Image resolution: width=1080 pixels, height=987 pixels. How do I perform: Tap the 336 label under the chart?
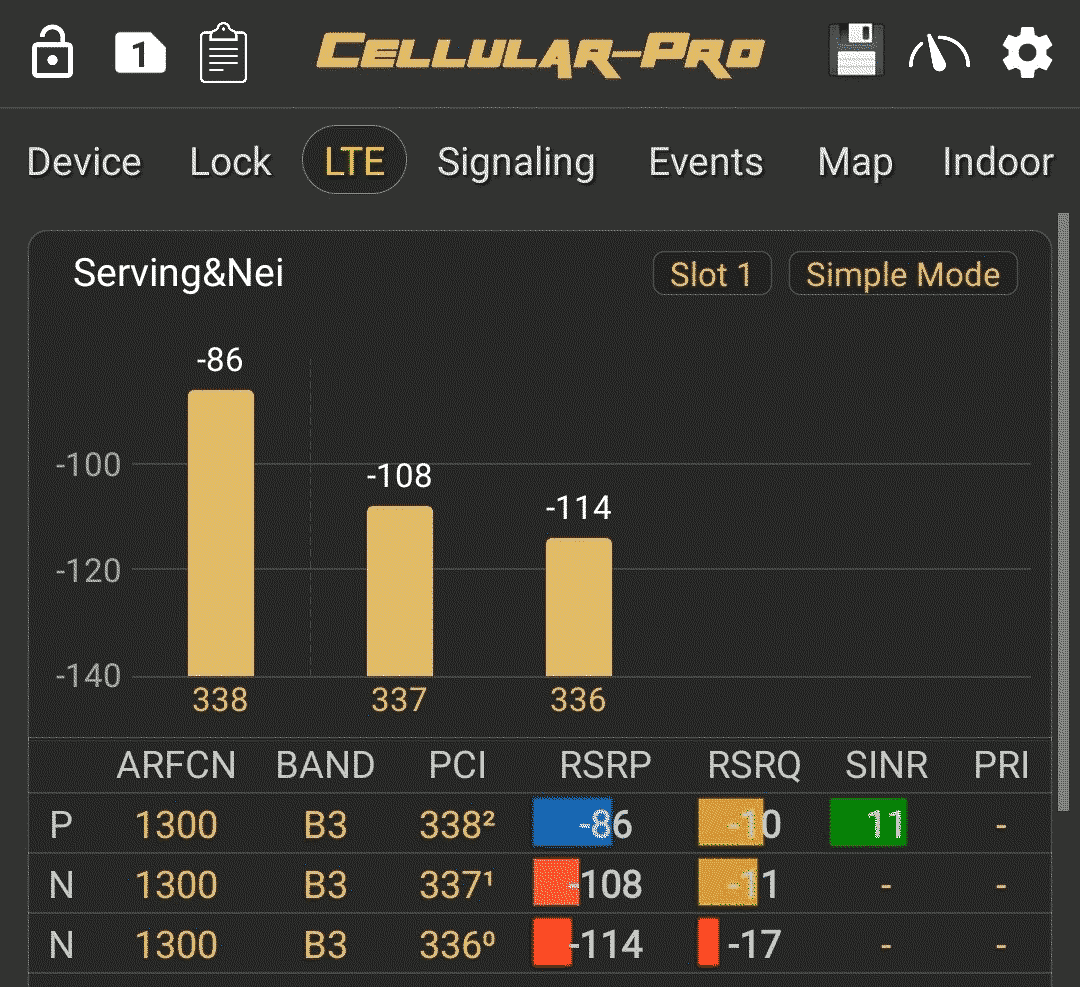point(579,700)
